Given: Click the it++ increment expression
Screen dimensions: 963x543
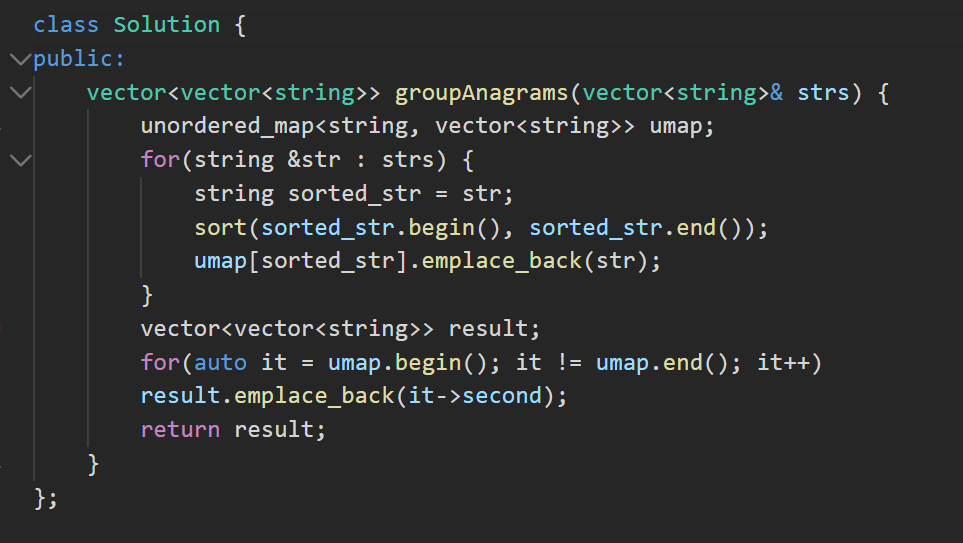Looking at the screenshot, I should [783, 362].
